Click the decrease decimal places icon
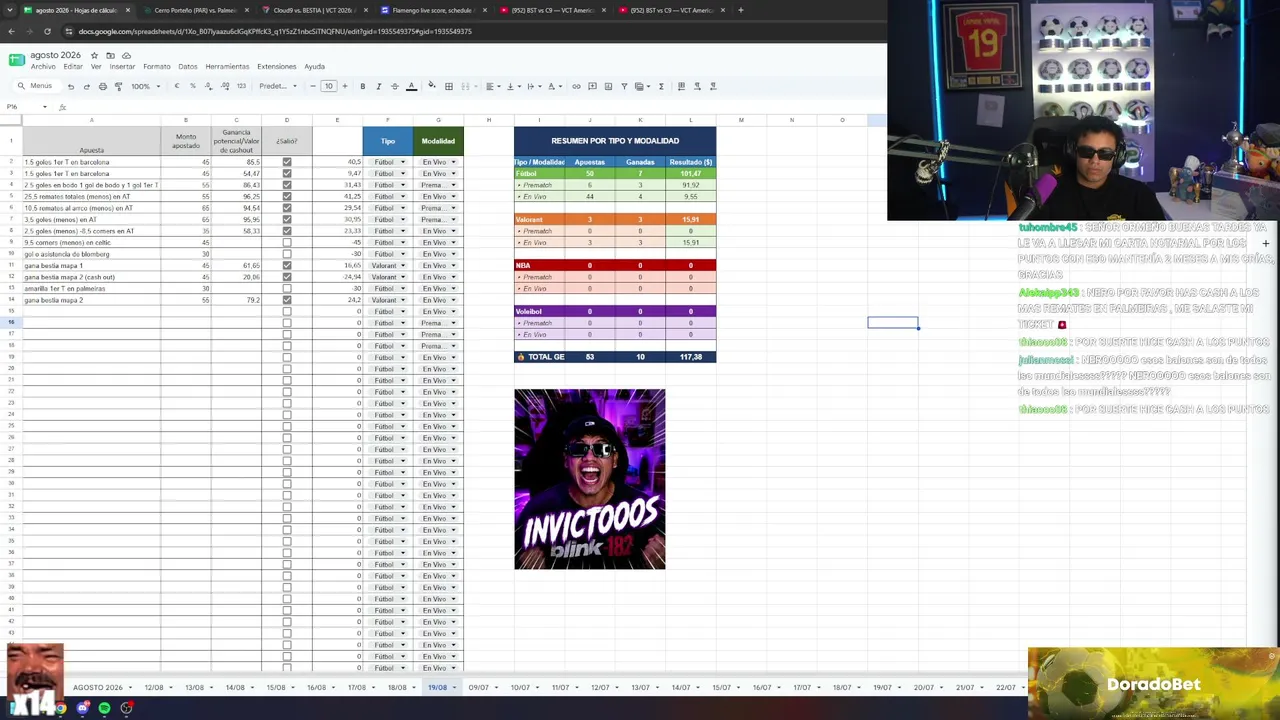This screenshot has width=1280, height=720. (208, 86)
